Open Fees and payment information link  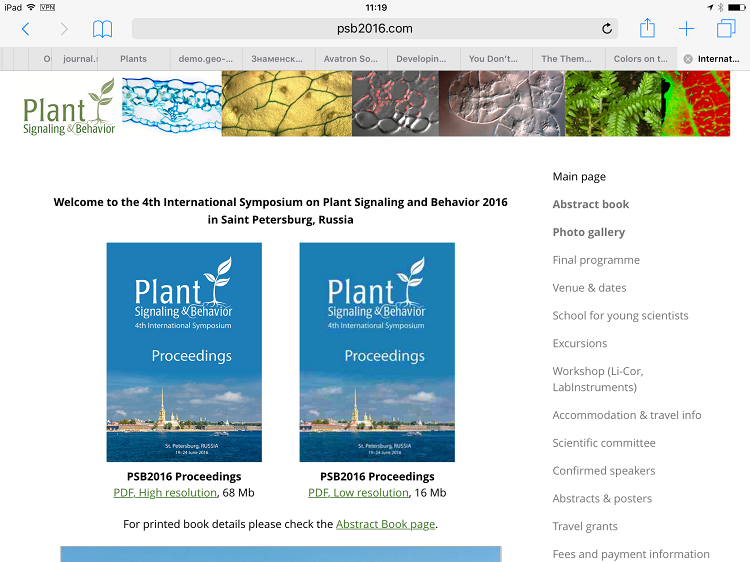click(631, 554)
